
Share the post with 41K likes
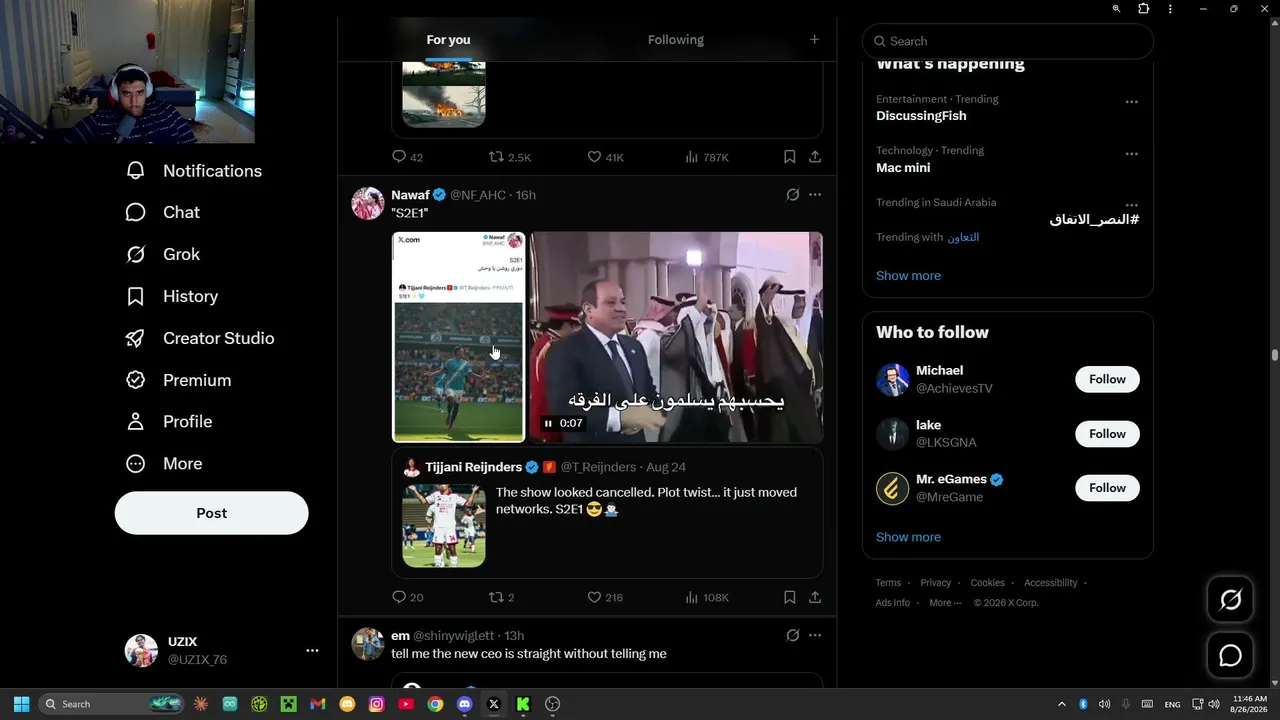[815, 157]
